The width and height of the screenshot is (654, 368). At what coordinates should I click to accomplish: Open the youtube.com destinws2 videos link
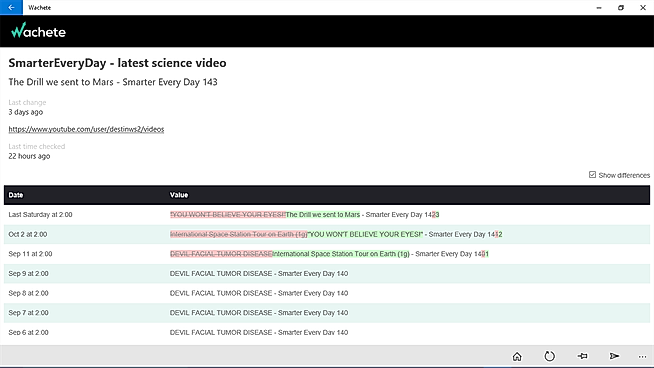click(x=86, y=129)
